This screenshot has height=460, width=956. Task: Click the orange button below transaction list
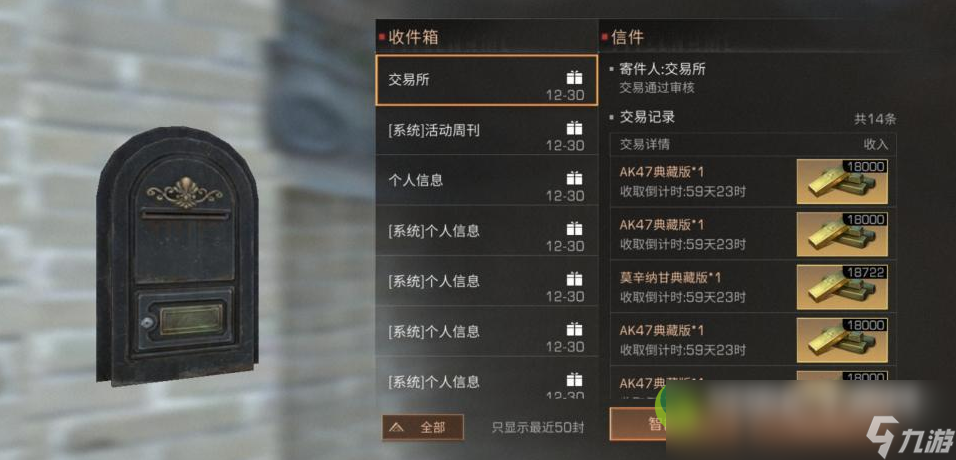point(637,423)
